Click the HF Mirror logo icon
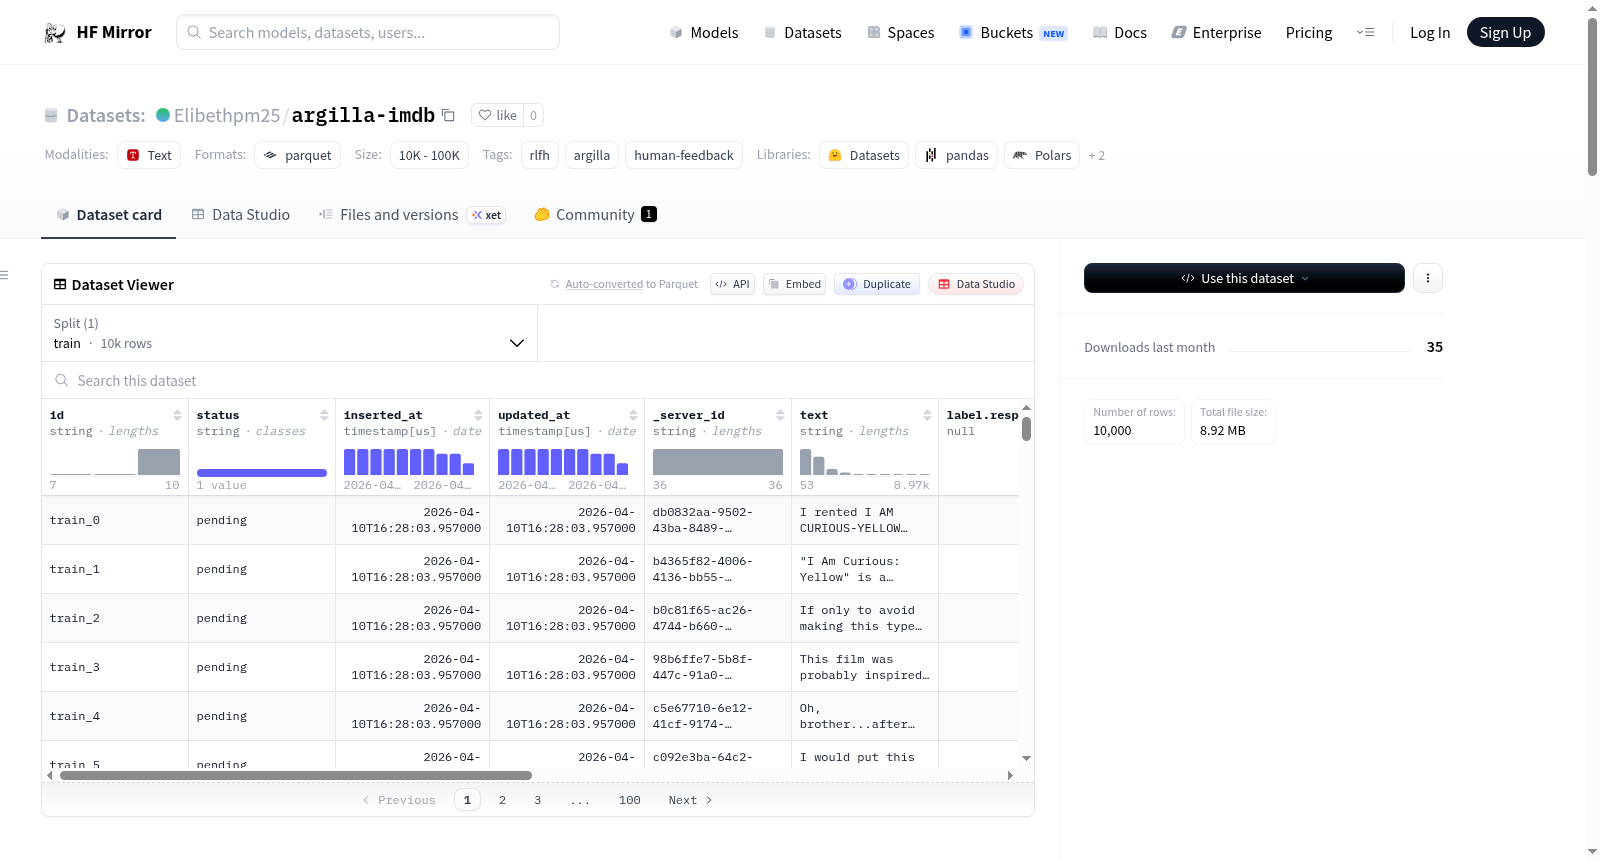 [55, 33]
